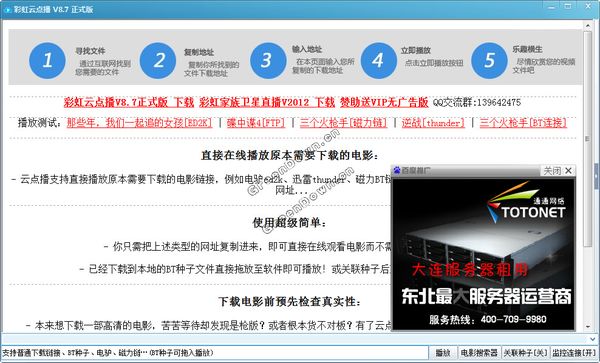This screenshot has width=600, height=363.
Task: Open the 电影搜索器 button
Action: point(479,353)
